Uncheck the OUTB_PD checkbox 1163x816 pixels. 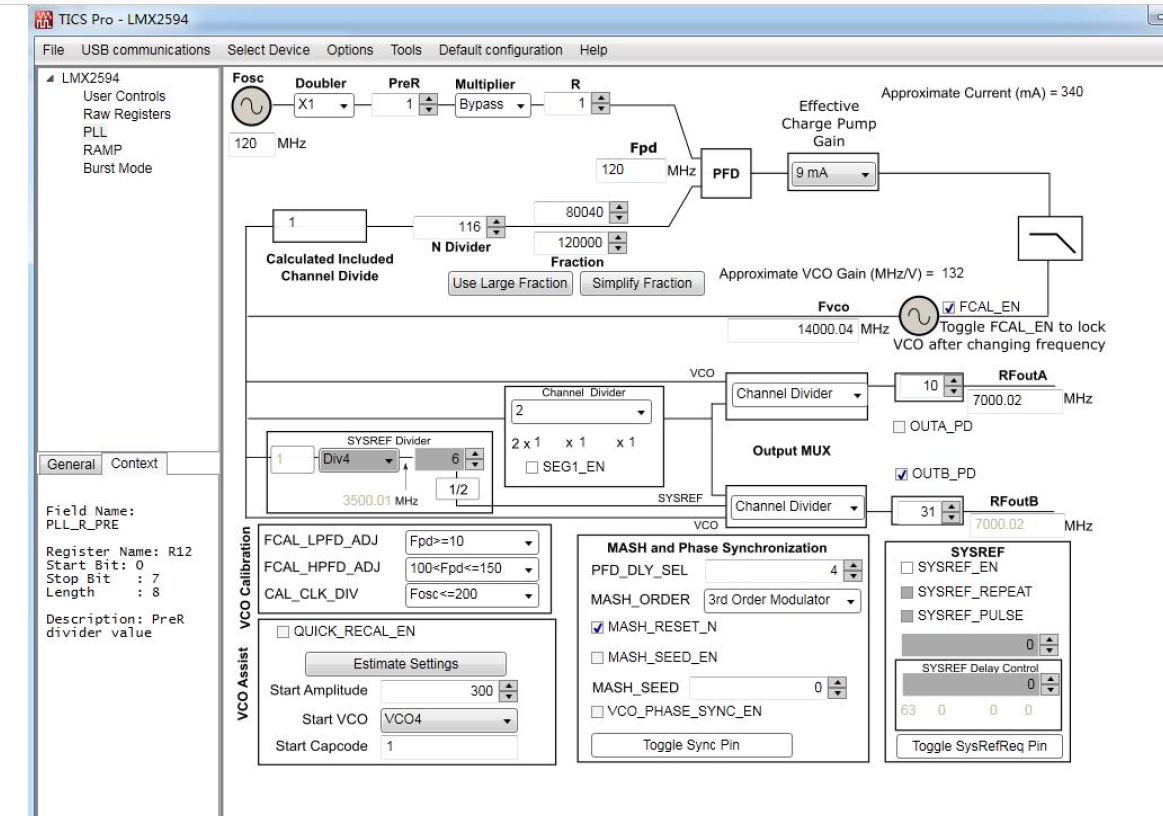tap(901, 474)
